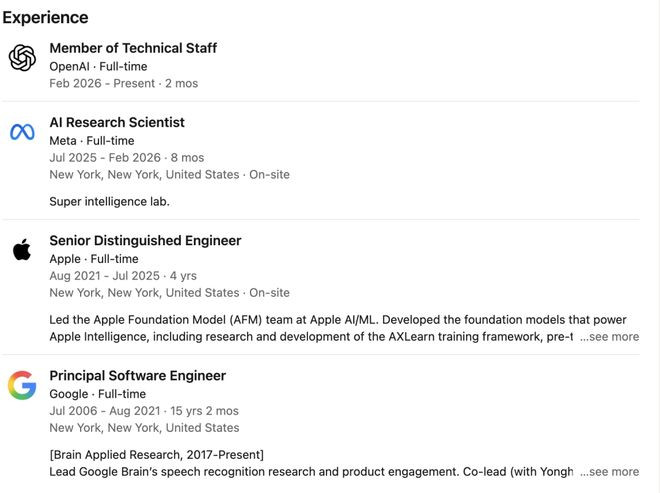Click the Meta company logo icon

tap(22, 132)
